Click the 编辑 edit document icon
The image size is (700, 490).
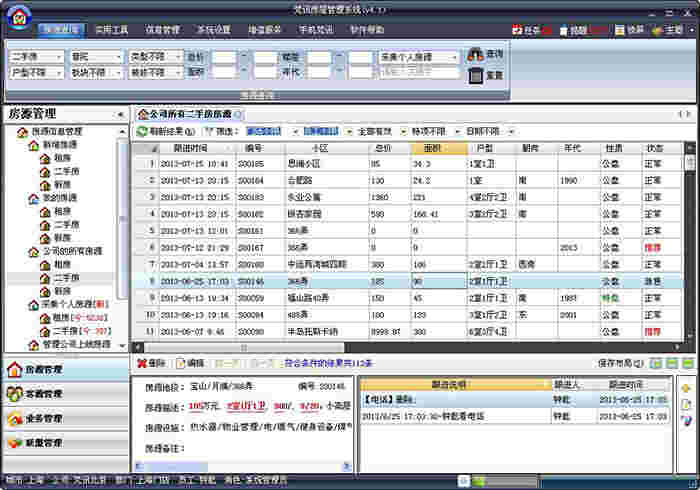point(180,363)
